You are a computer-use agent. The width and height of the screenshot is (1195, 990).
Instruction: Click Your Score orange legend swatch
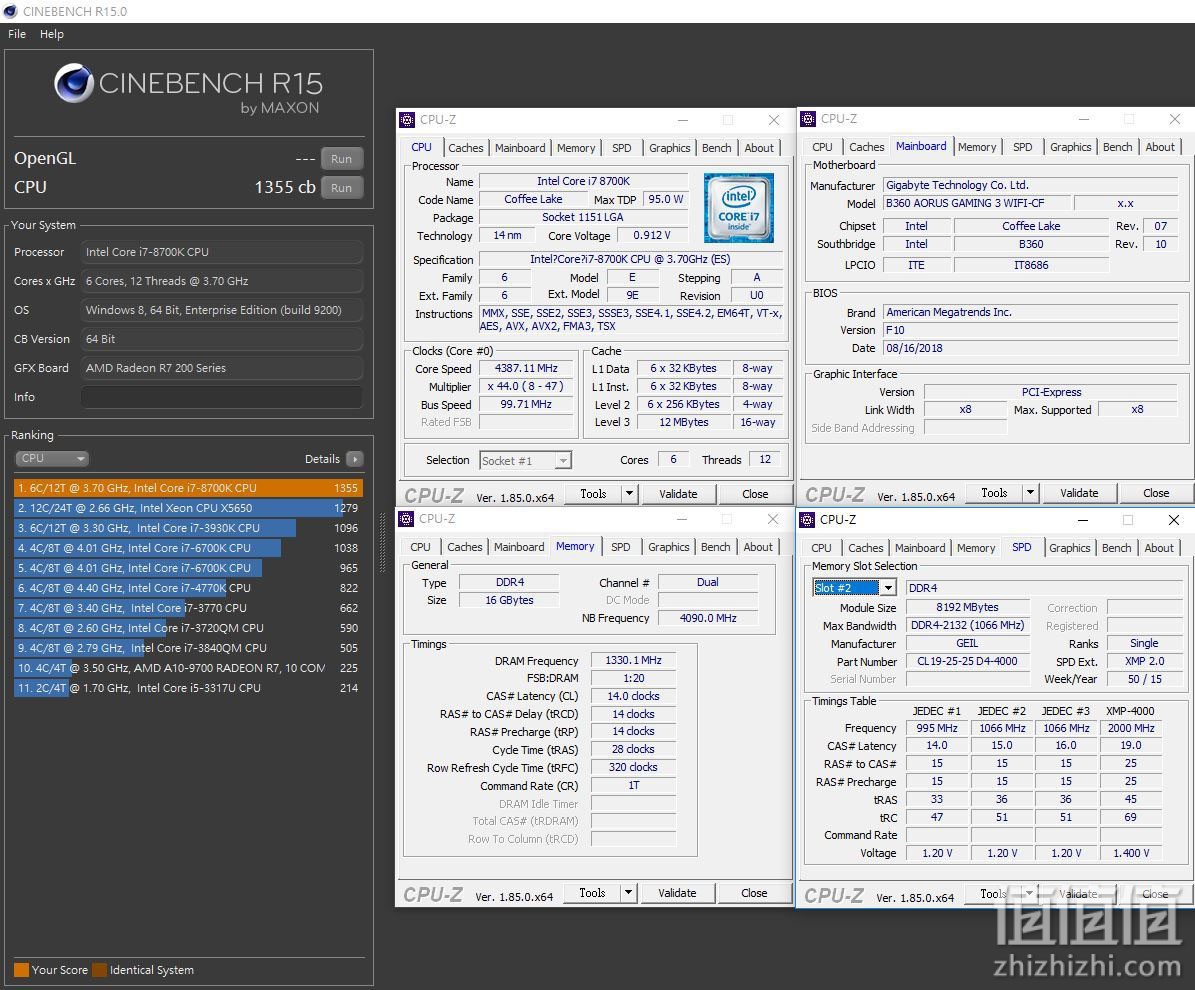[21, 970]
